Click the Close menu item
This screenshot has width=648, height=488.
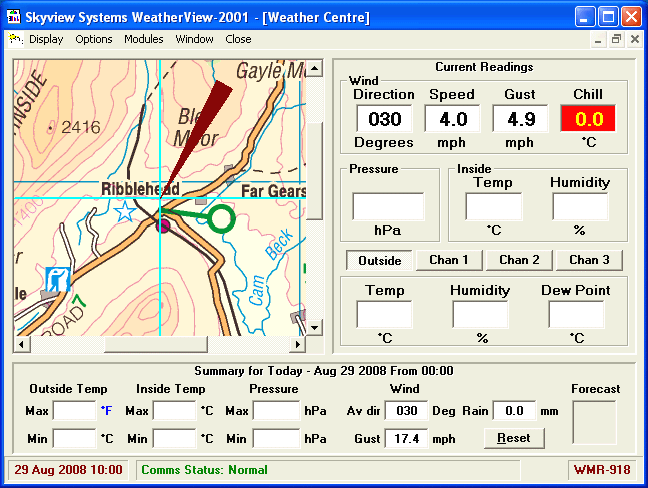[238, 39]
